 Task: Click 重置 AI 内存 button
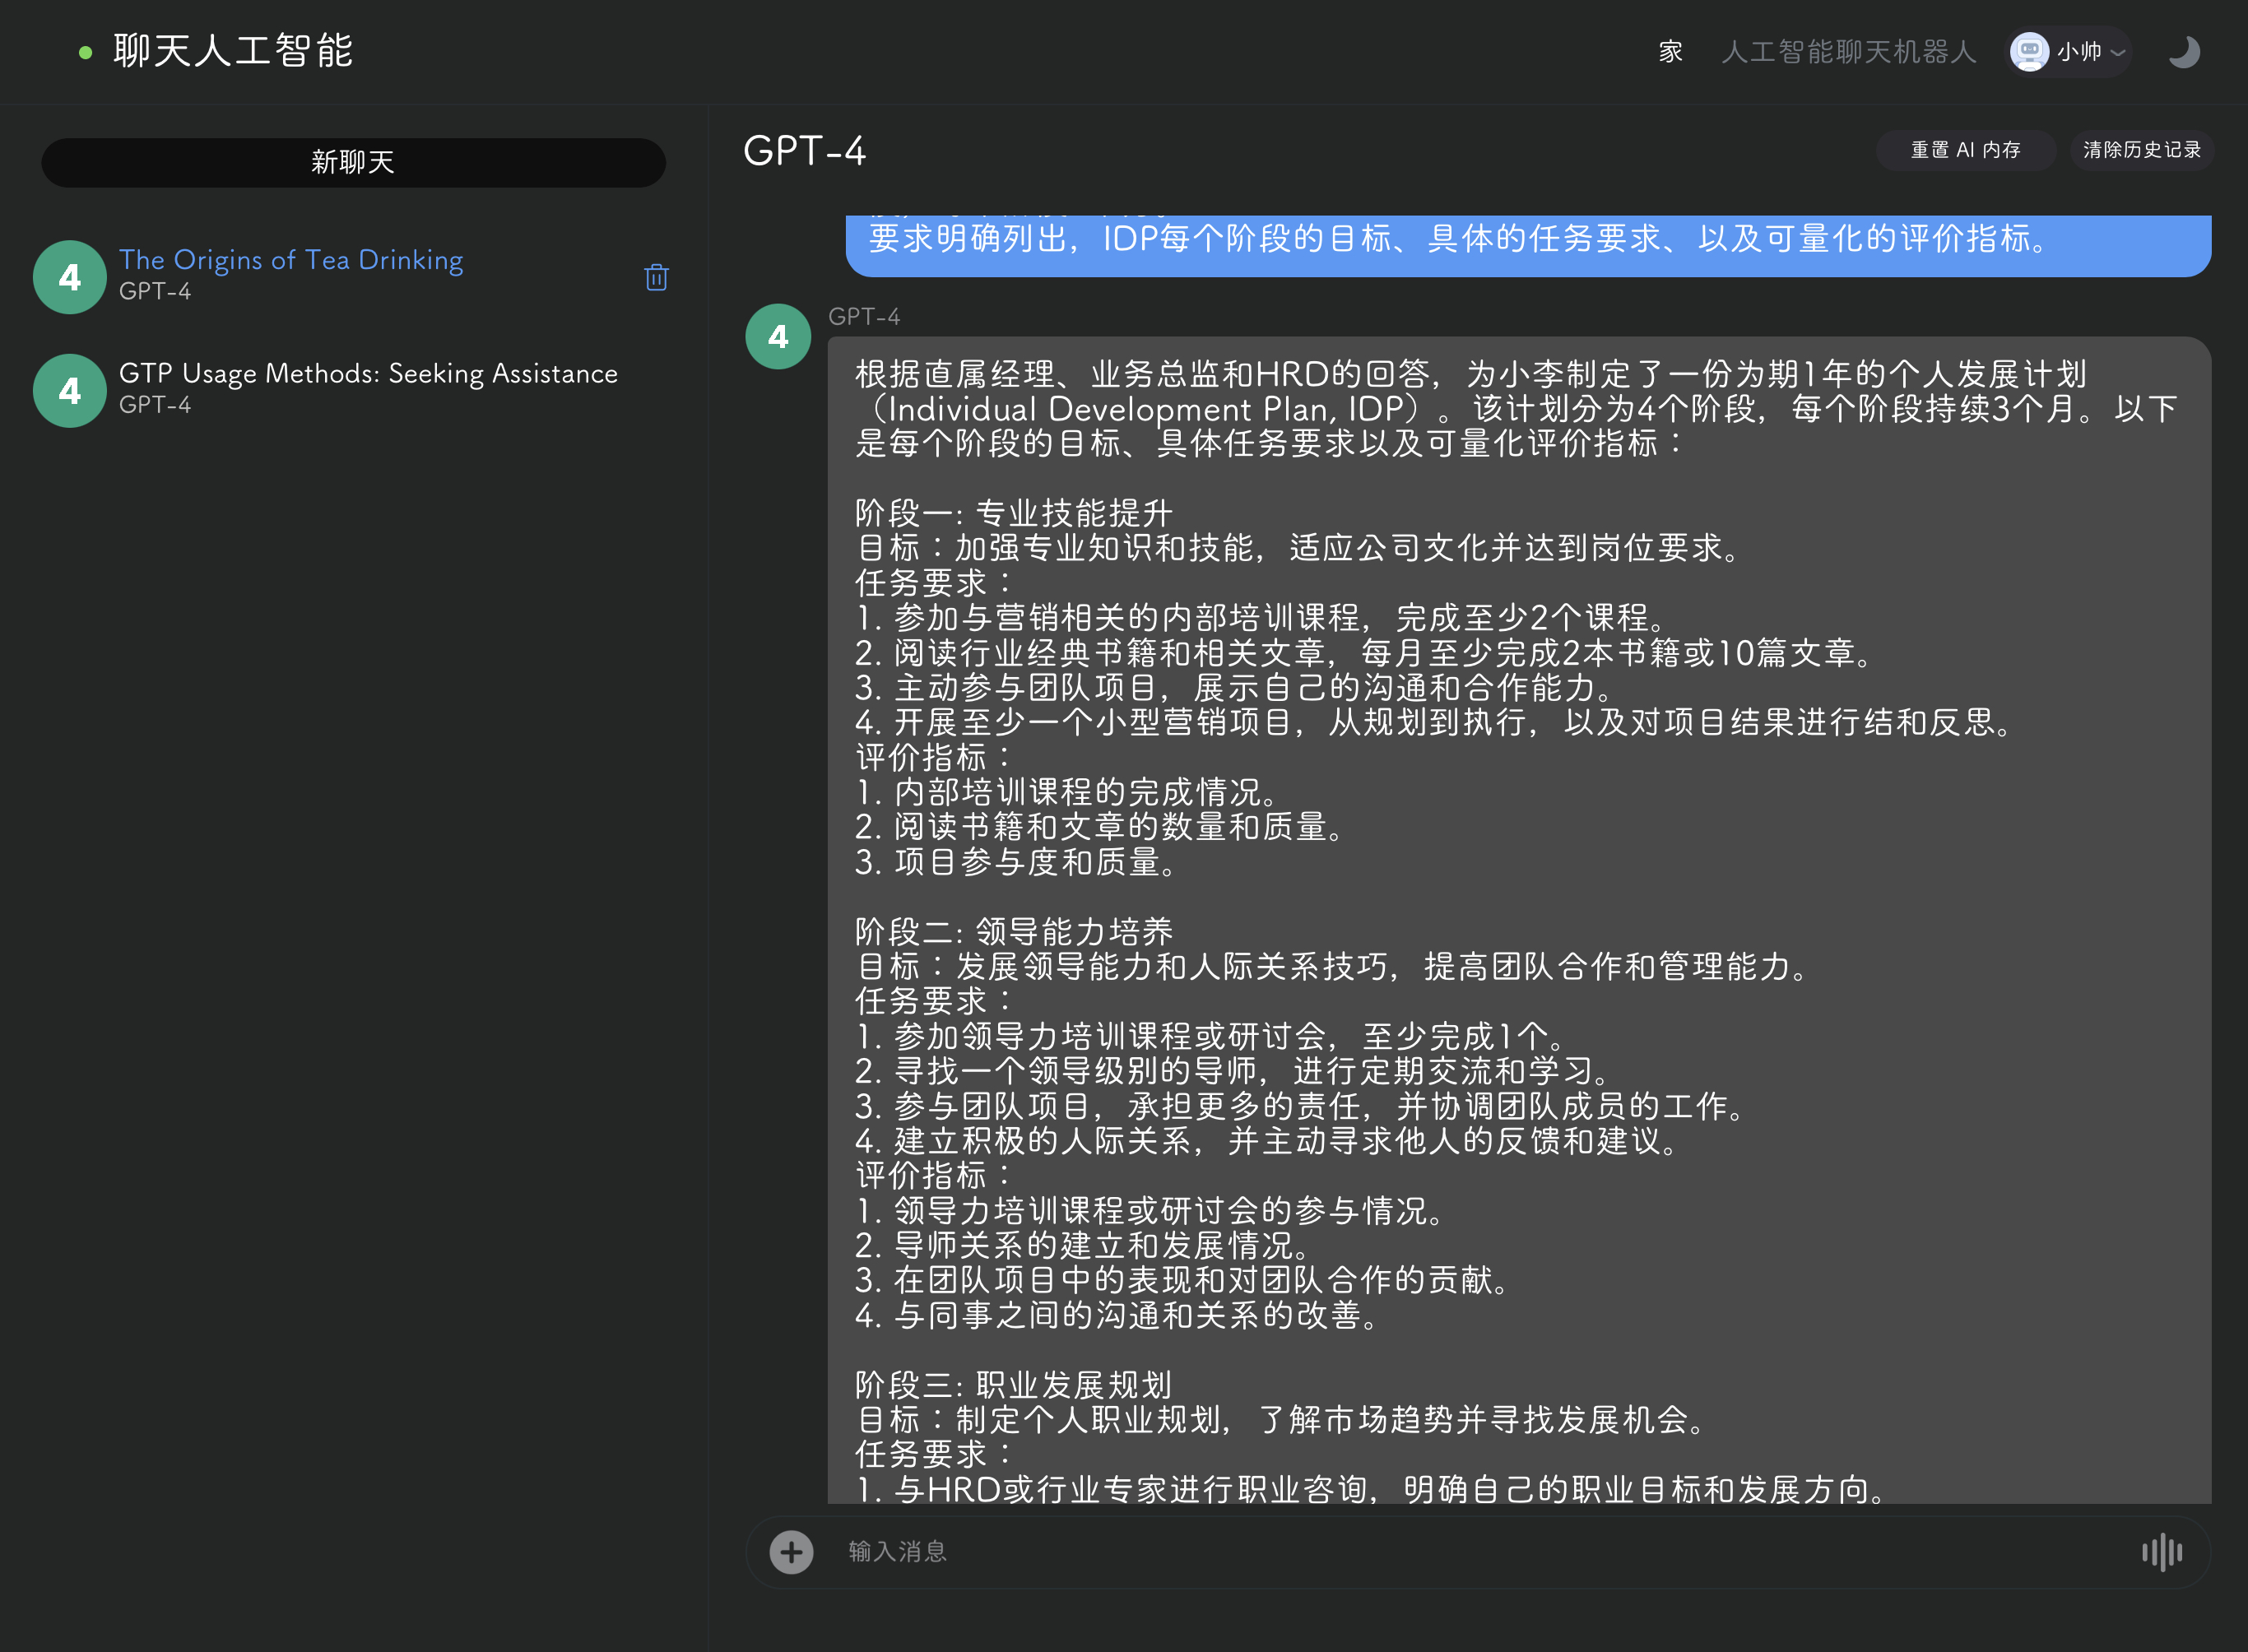point(1965,150)
